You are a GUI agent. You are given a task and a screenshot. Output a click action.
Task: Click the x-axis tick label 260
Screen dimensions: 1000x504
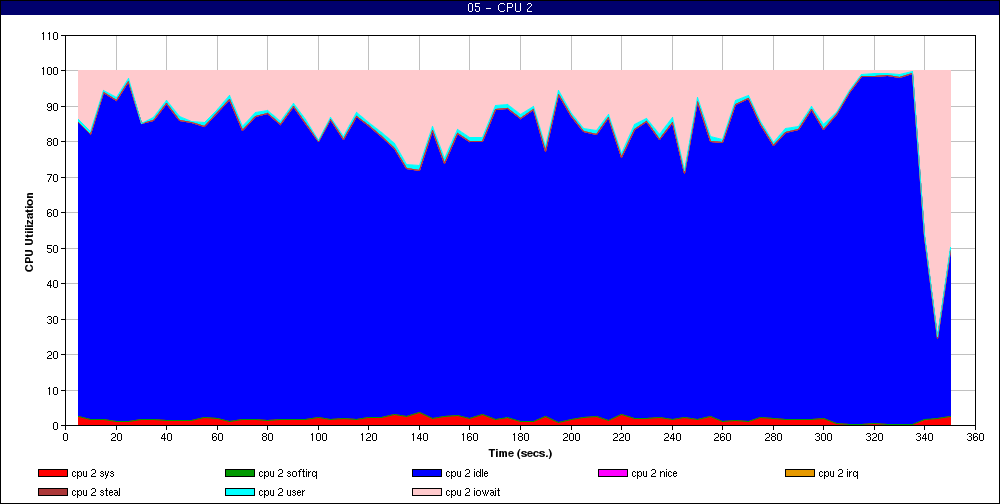(x=723, y=437)
